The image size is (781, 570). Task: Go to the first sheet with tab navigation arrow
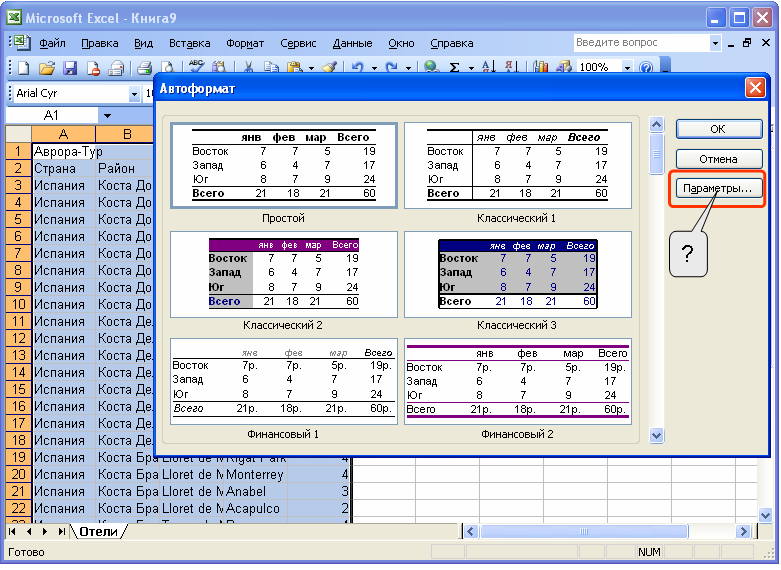pos(12,531)
